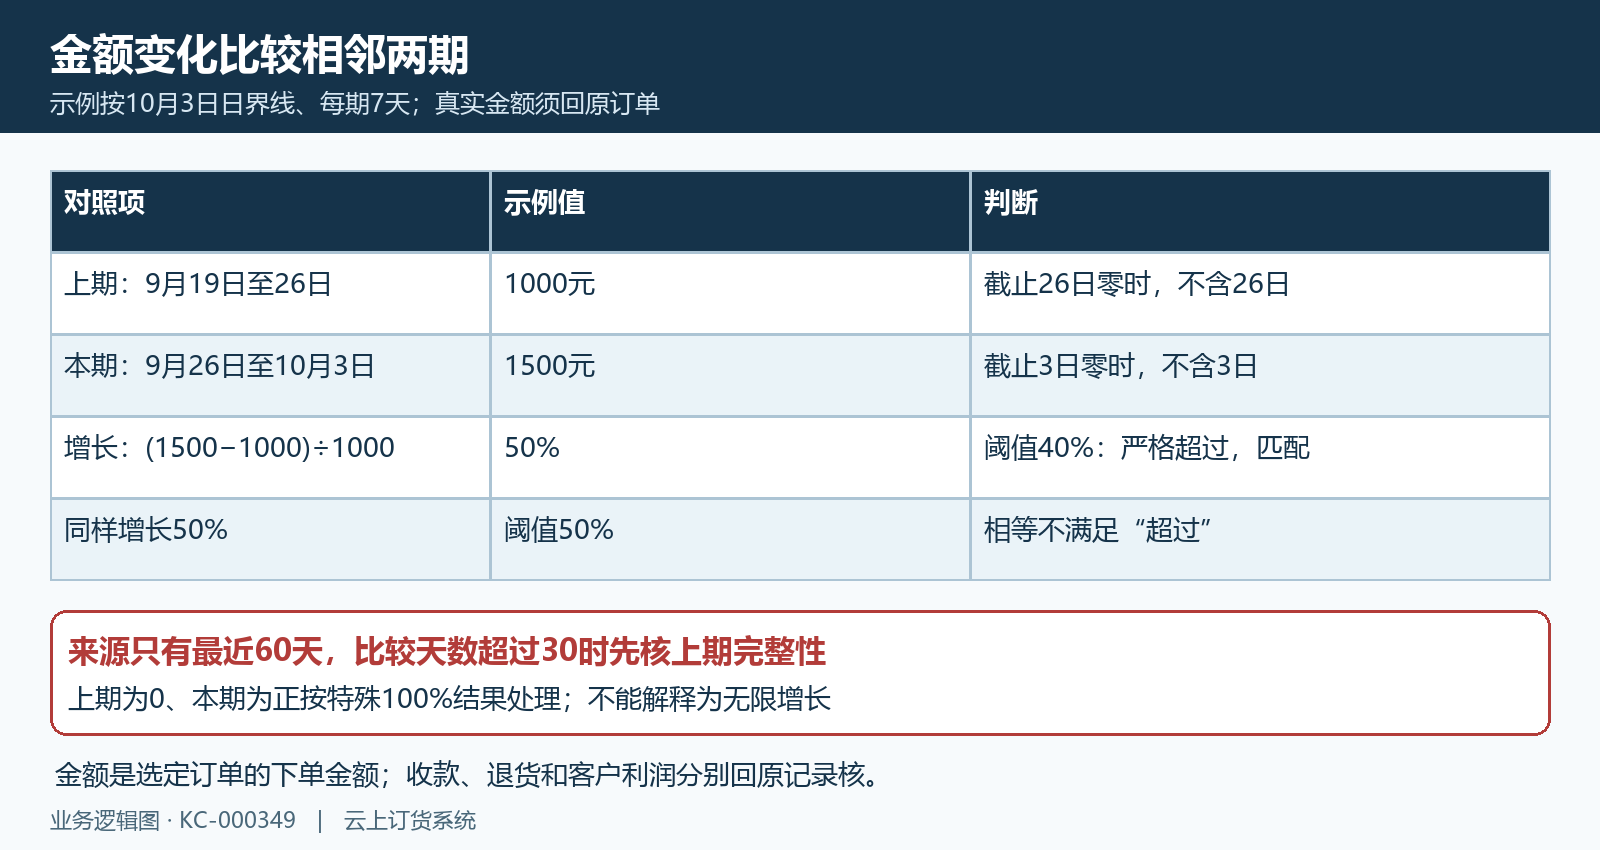This screenshot has height=850, width=1600.
Task: Click the formula cell 增长：(1500−1000)÷1000
Action: pos(270,458)
